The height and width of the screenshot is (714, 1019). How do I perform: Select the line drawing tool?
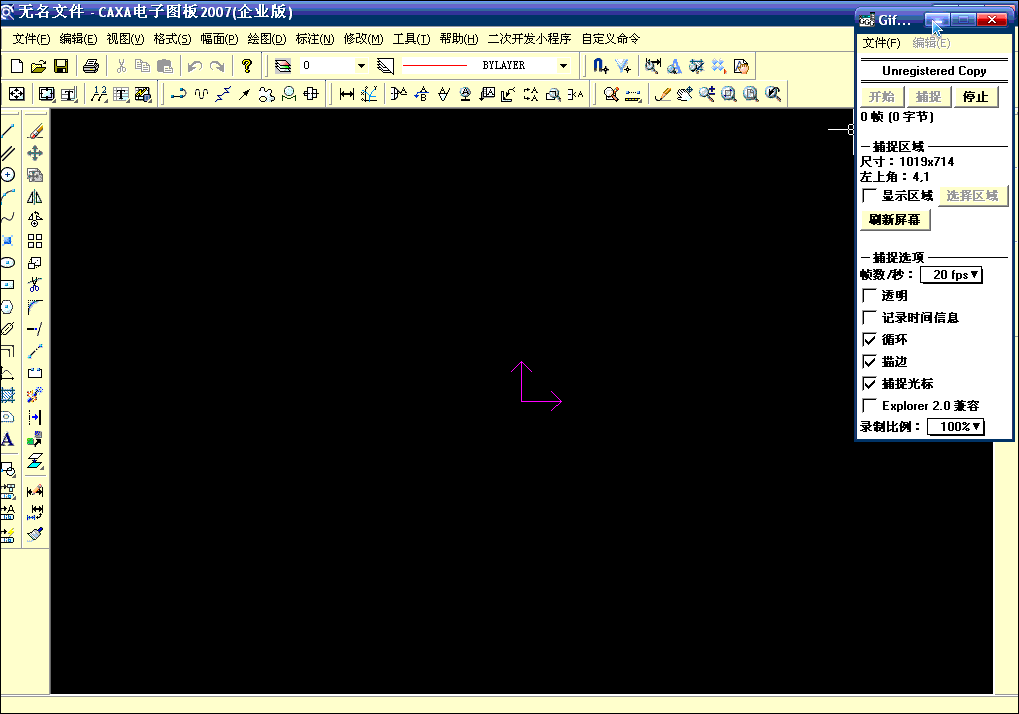8,131
